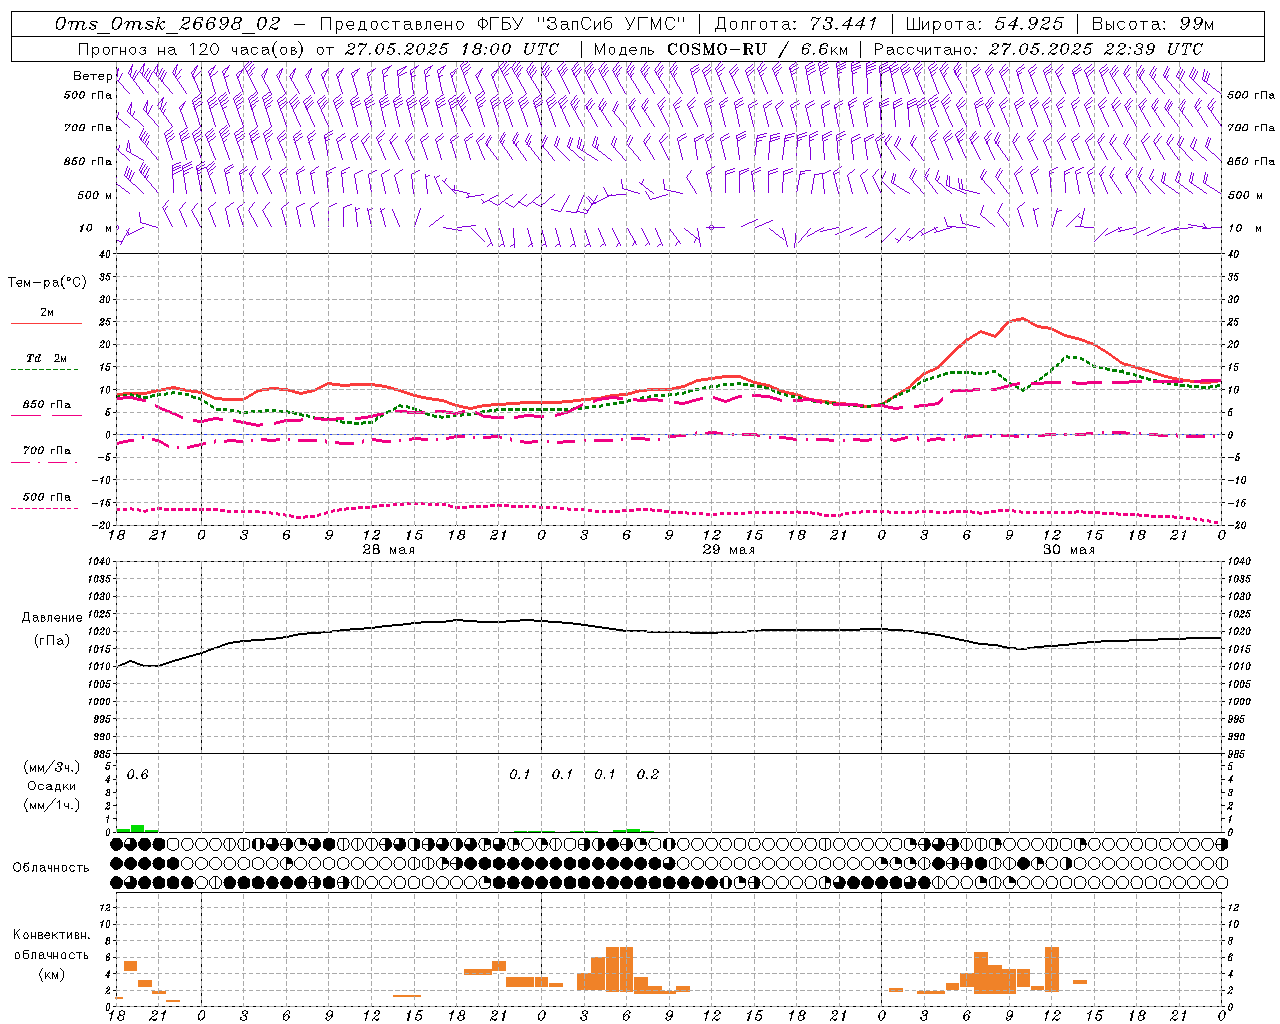
Task: Click the "28 мая" date label
Action: (388, 550)
